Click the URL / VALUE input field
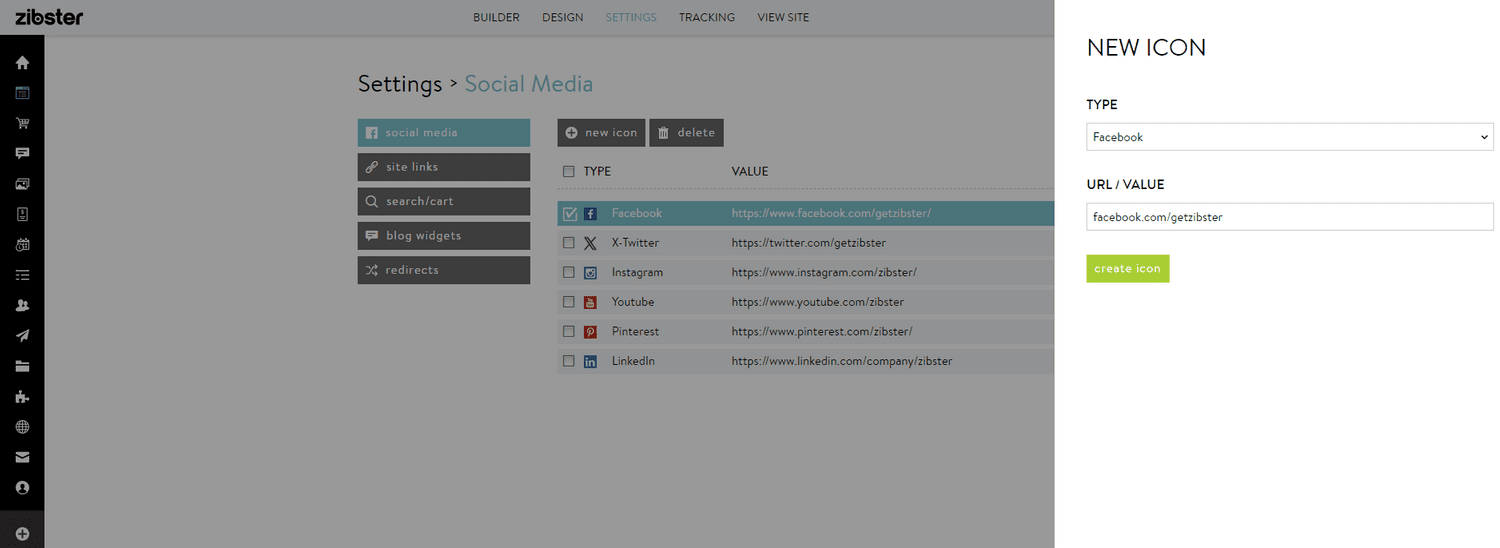The image size is (1500, 548). 1289,217
